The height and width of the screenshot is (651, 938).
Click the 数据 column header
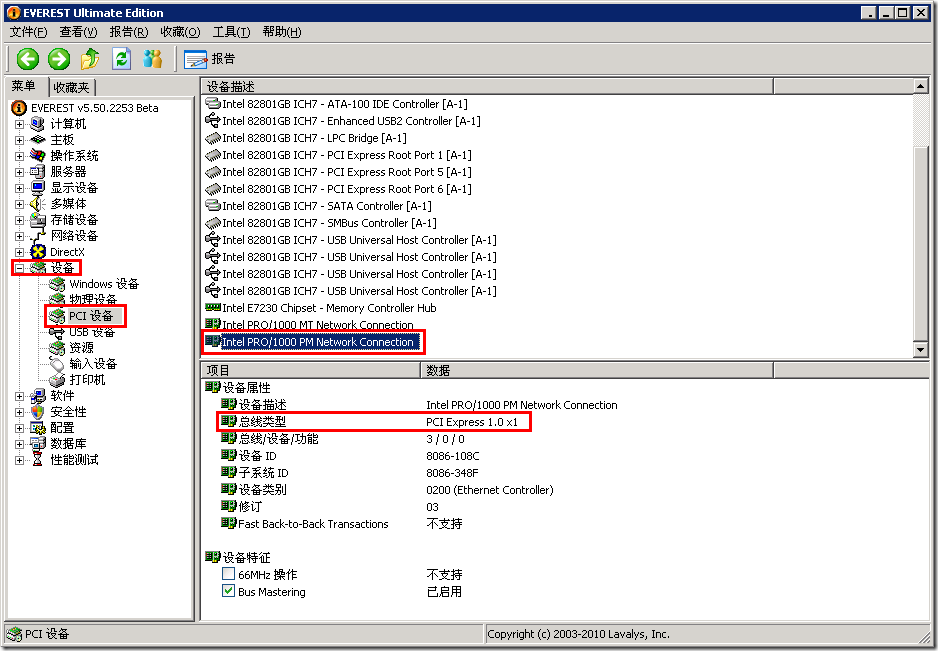coord(597,370)
